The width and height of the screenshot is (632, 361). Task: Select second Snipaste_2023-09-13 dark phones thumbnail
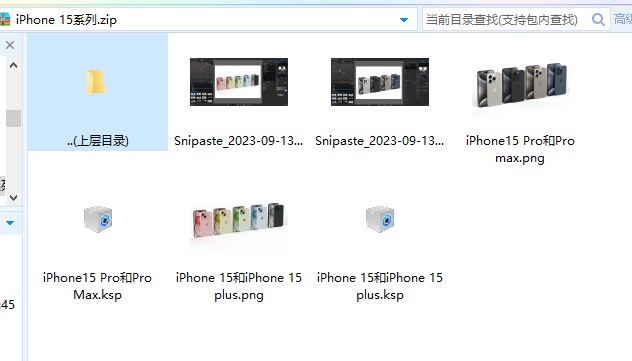click(380, 82)
